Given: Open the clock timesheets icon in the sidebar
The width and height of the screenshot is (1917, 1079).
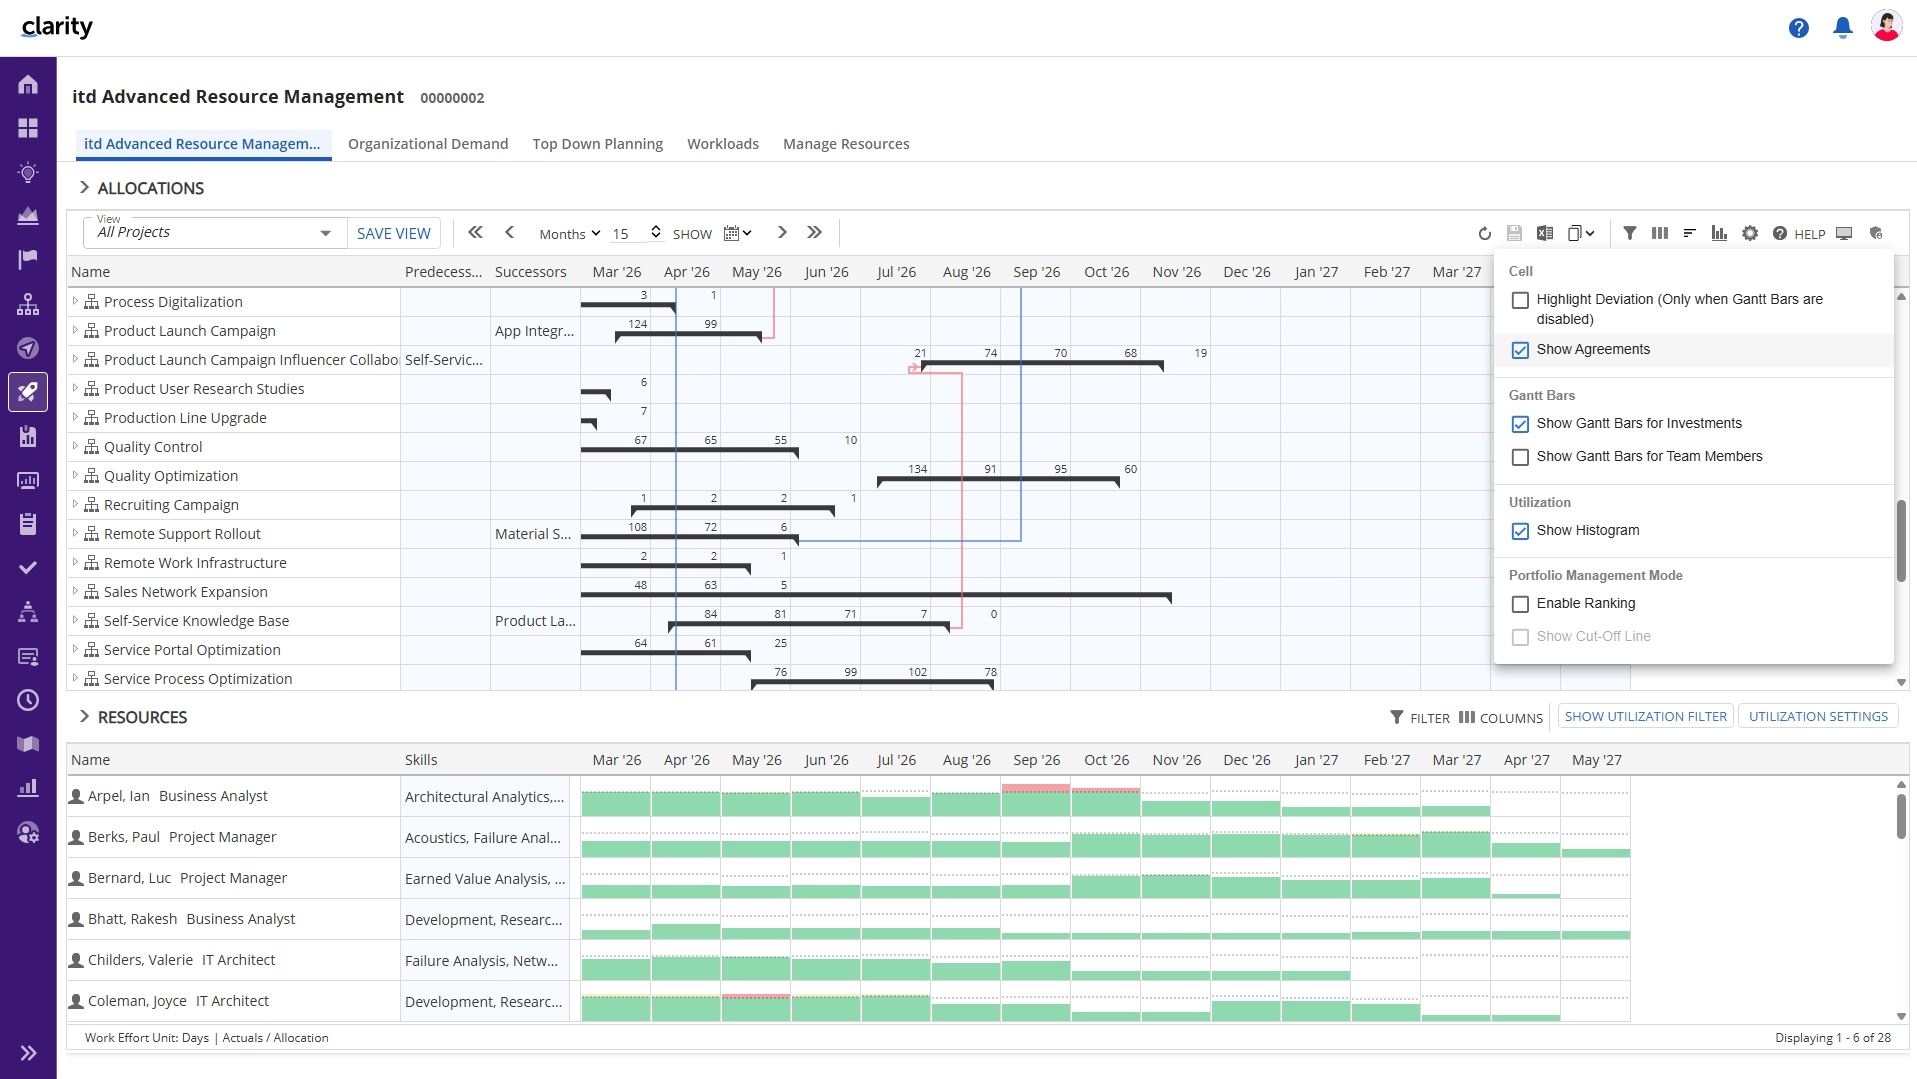Looking at the screenshot, I should tap(28, 700).
